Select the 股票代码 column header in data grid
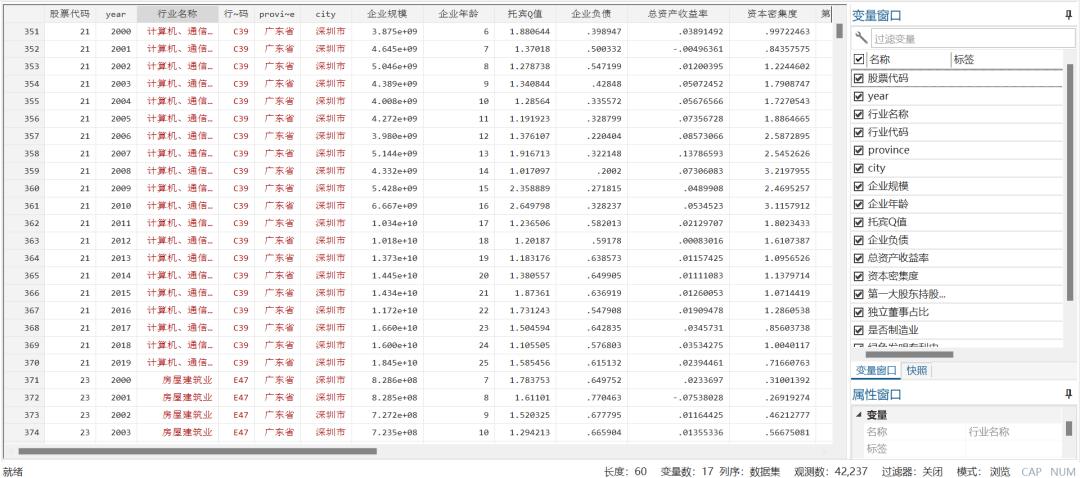Image resolution: width=1080 pixels, height=478 pixels. [70, 14]
